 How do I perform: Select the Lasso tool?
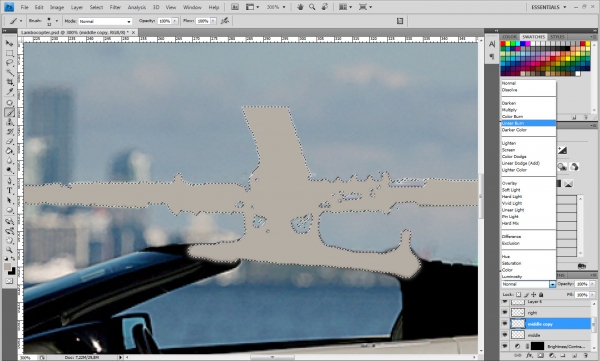9,62
